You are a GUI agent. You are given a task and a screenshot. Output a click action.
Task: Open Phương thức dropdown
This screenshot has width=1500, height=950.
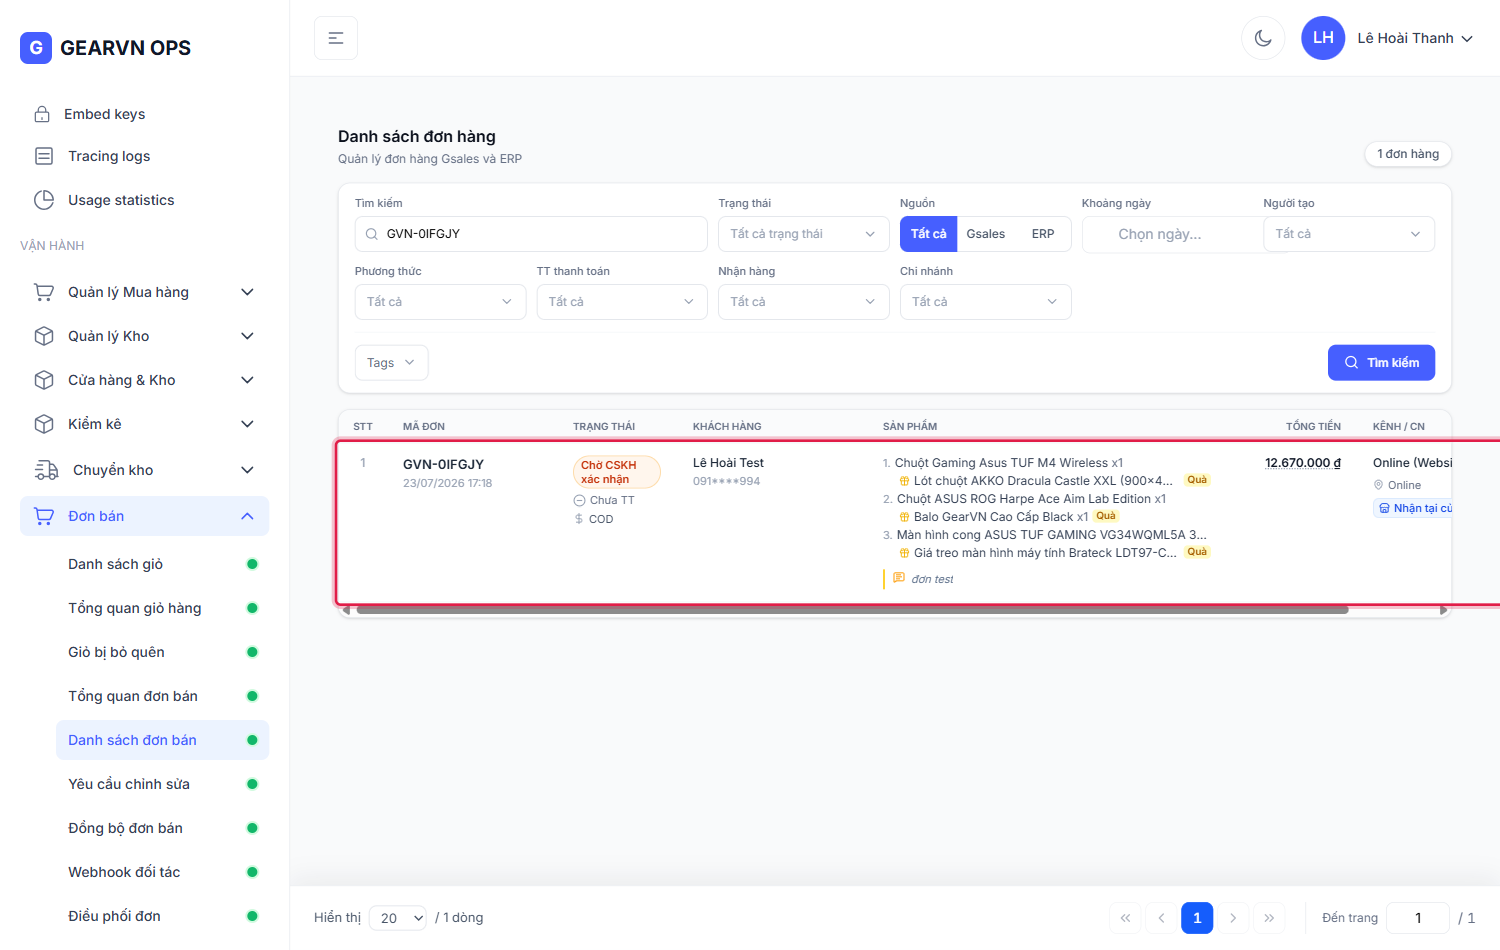tap(440, 302)
